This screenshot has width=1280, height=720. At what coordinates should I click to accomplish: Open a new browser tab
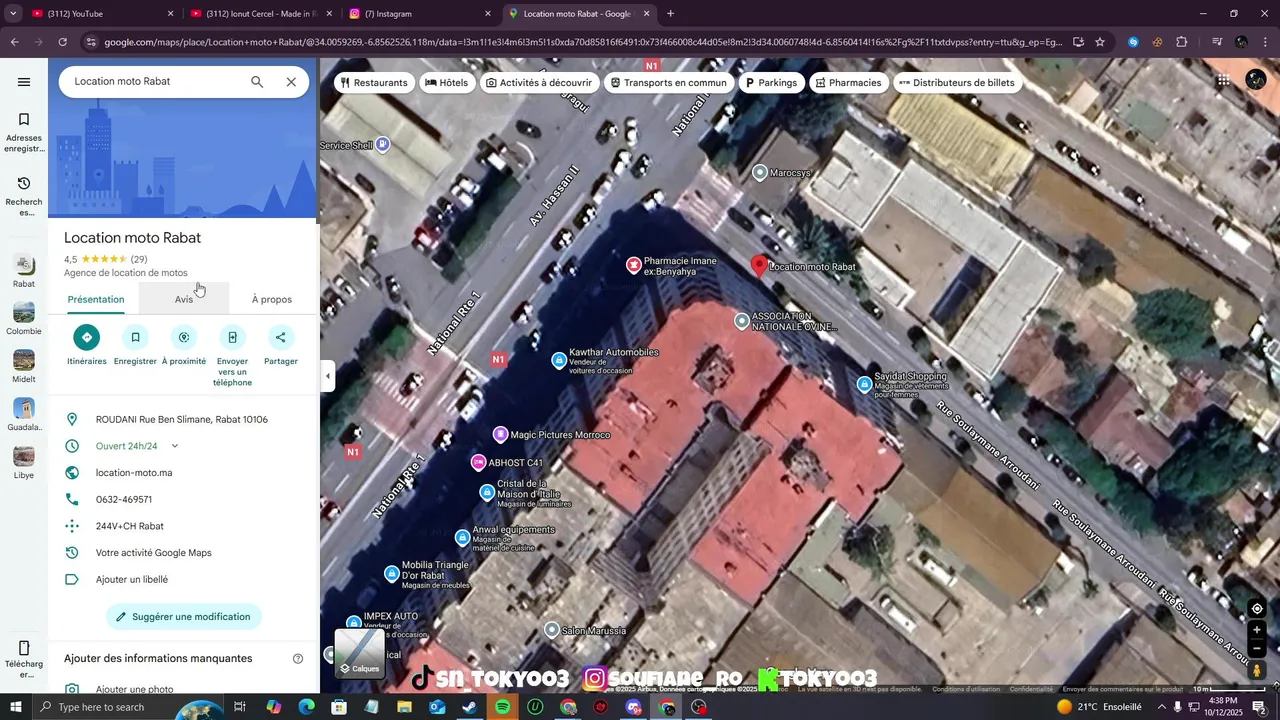pyautogui.click(x=670, y=14)
